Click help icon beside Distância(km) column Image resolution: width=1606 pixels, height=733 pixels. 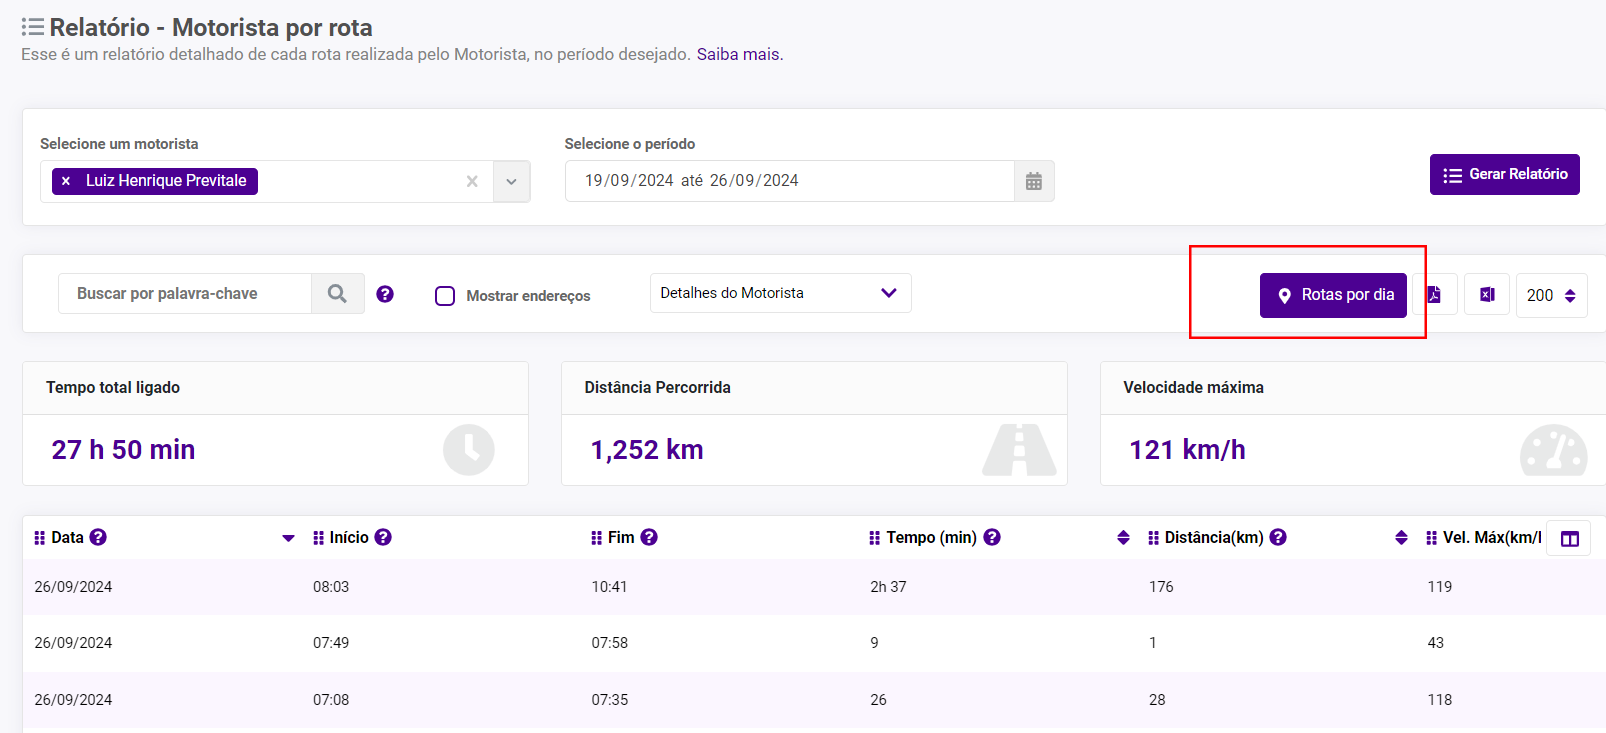coord(1278,537)
